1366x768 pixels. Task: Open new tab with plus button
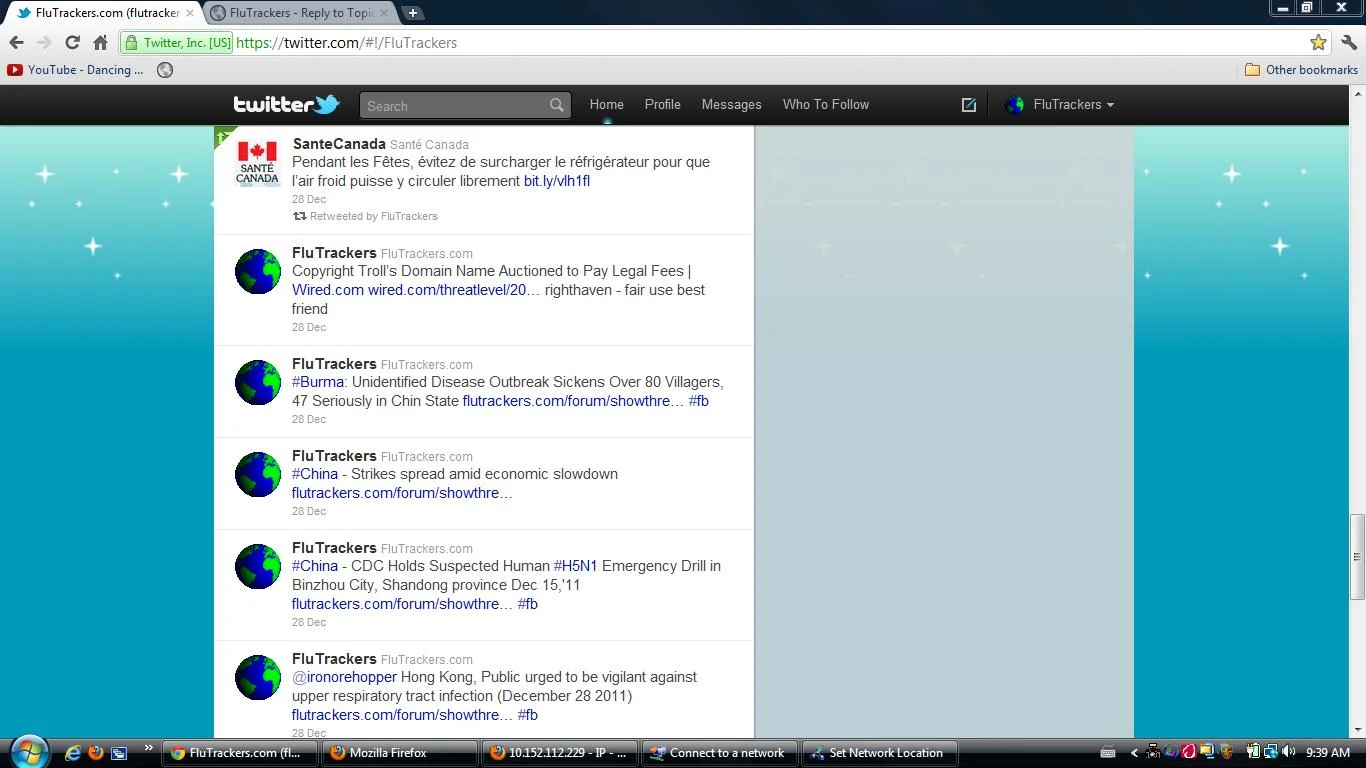tap(412, 13)
